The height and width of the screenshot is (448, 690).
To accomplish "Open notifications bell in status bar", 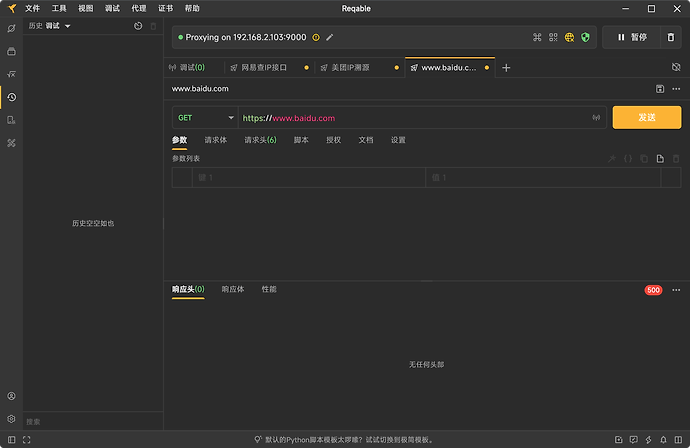I will 663,440.
